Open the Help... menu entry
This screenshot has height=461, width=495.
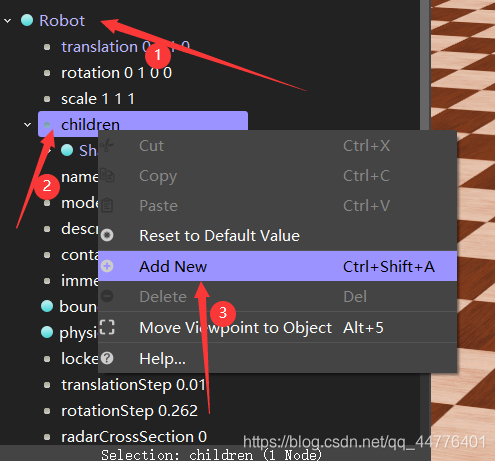click(277, 359)
